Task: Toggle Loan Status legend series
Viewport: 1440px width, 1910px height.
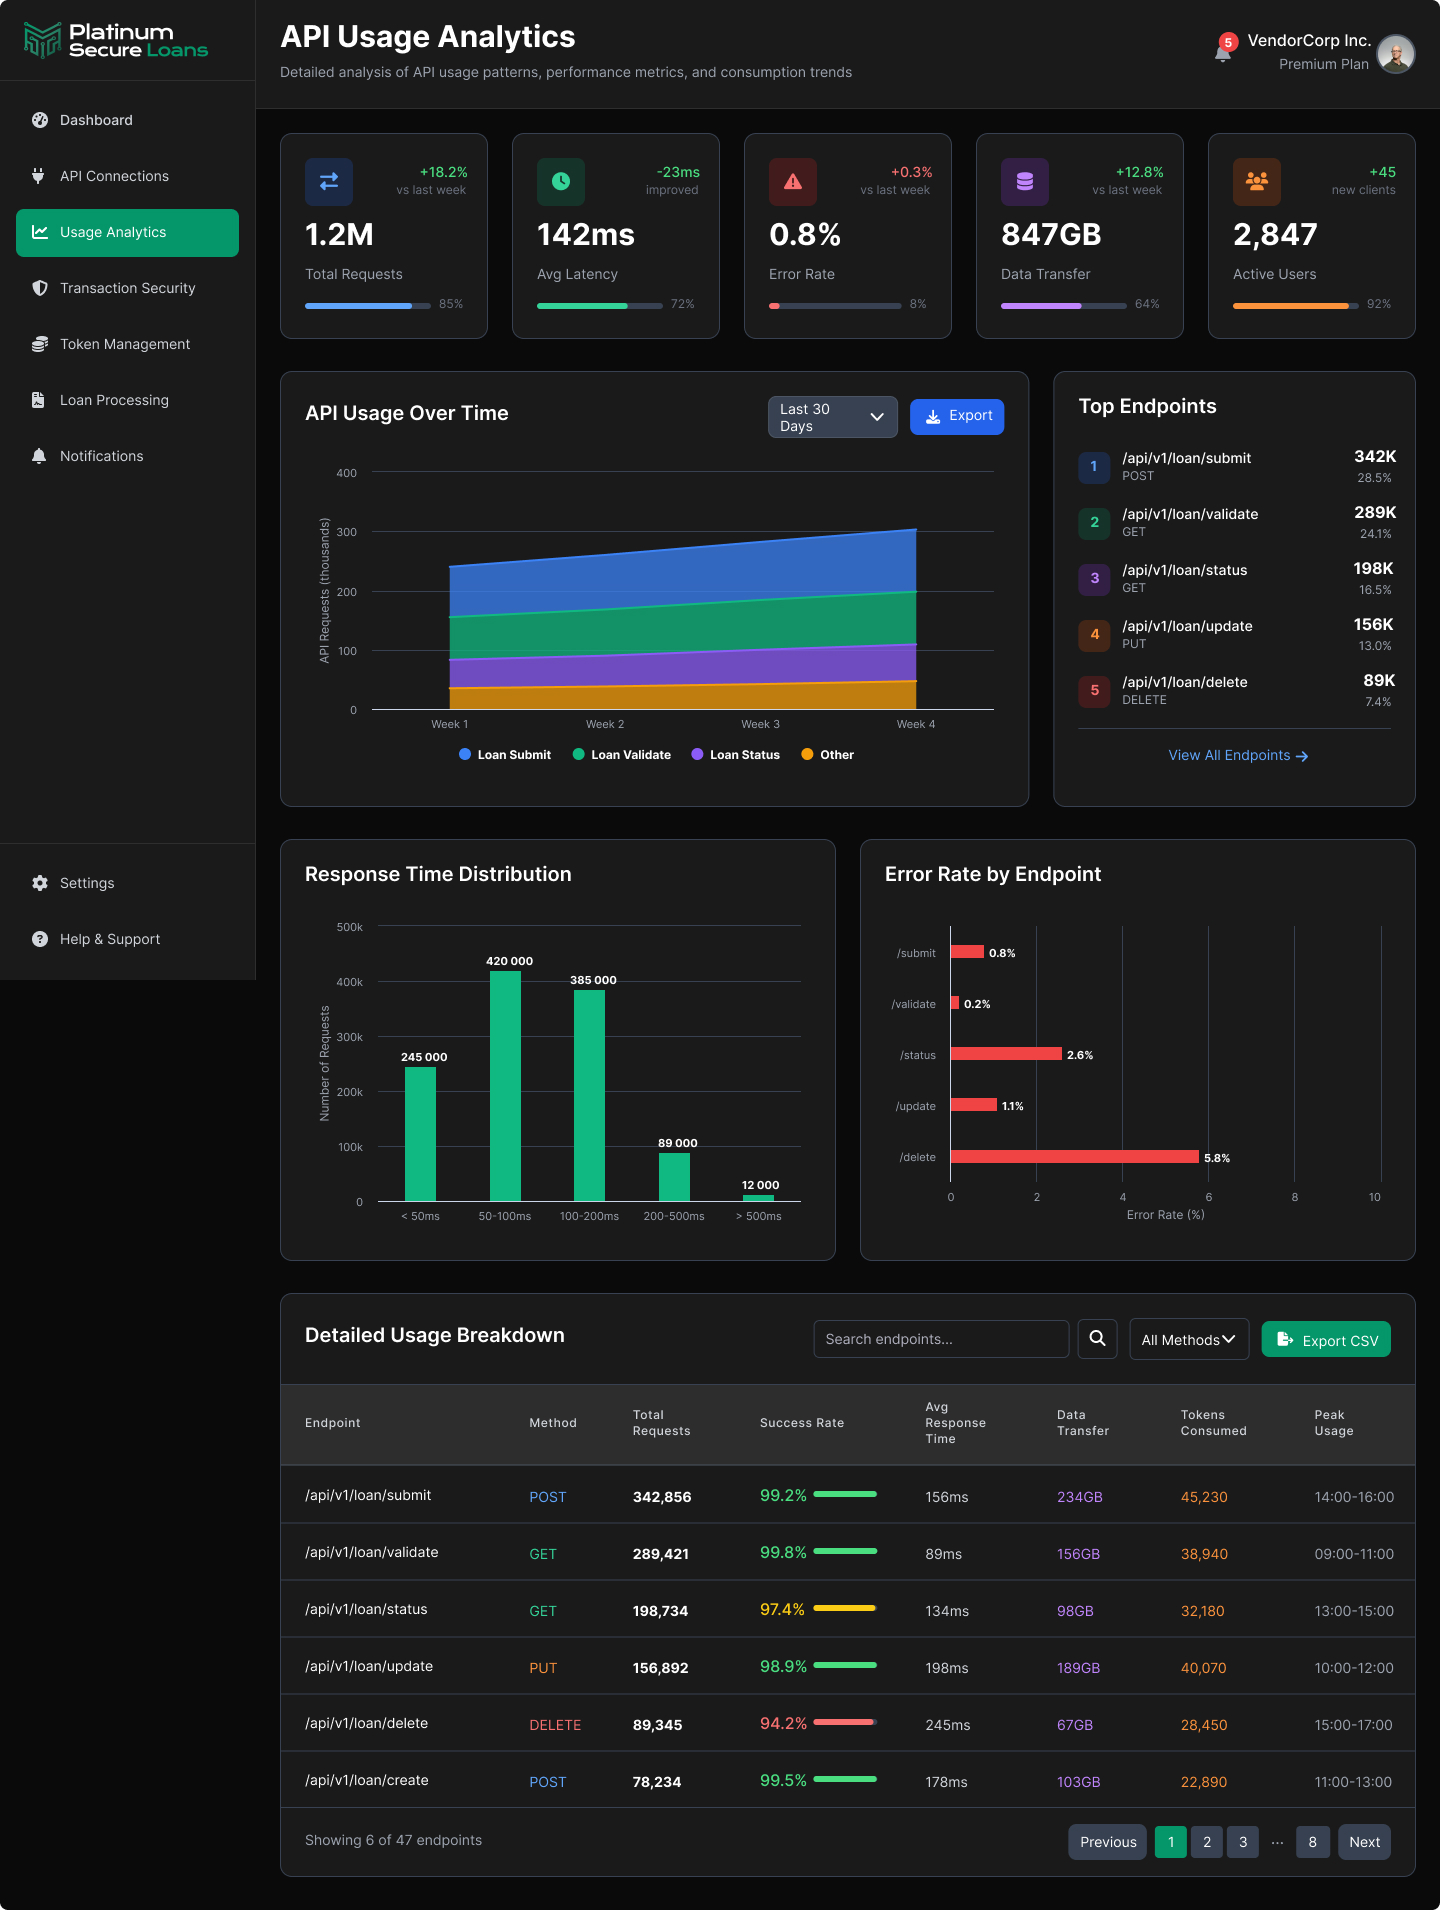Action: tap(735, 755)
